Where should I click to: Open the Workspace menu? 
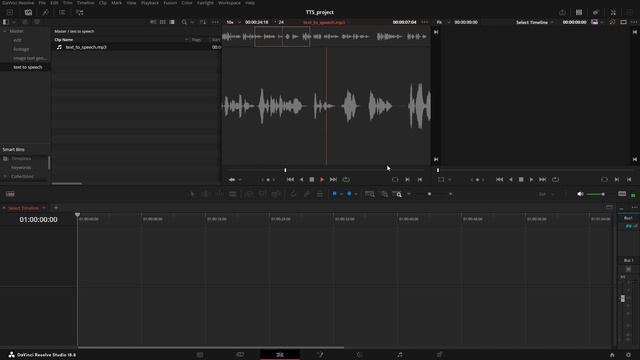[229, 2]
